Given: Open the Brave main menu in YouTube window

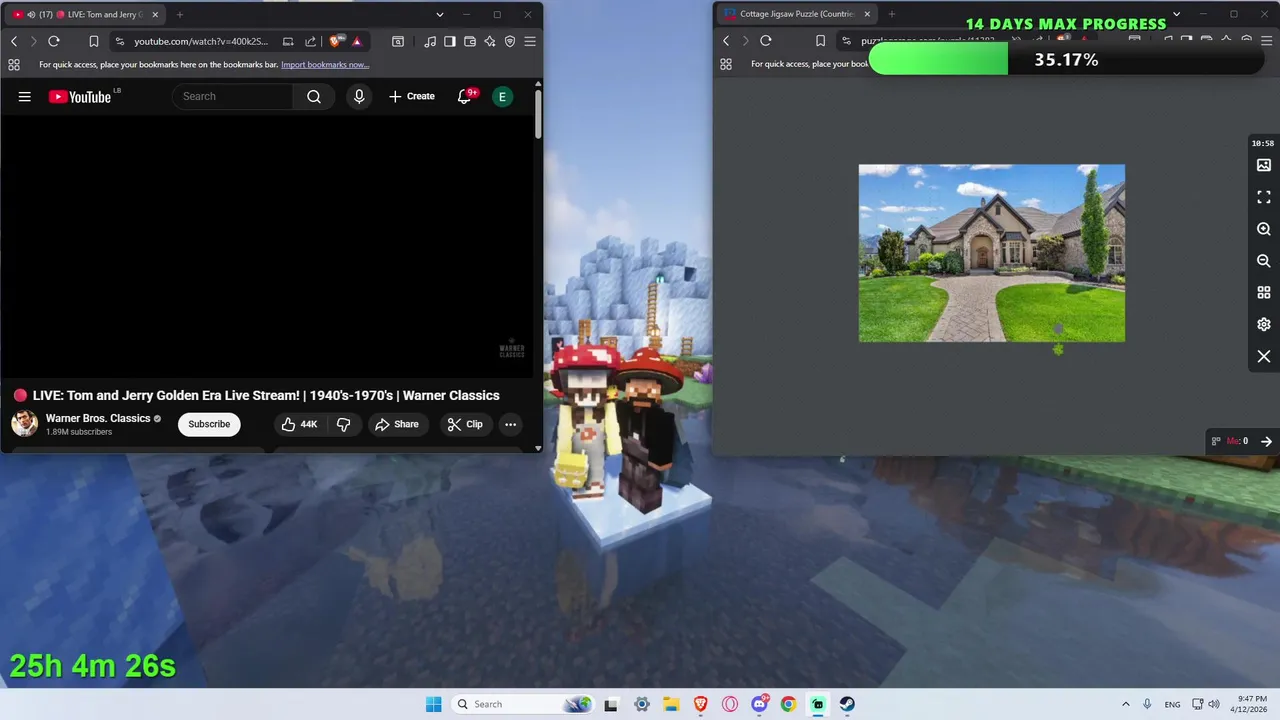Looking at the screenshot, I should pyautogui.click(x=530, y=41).
